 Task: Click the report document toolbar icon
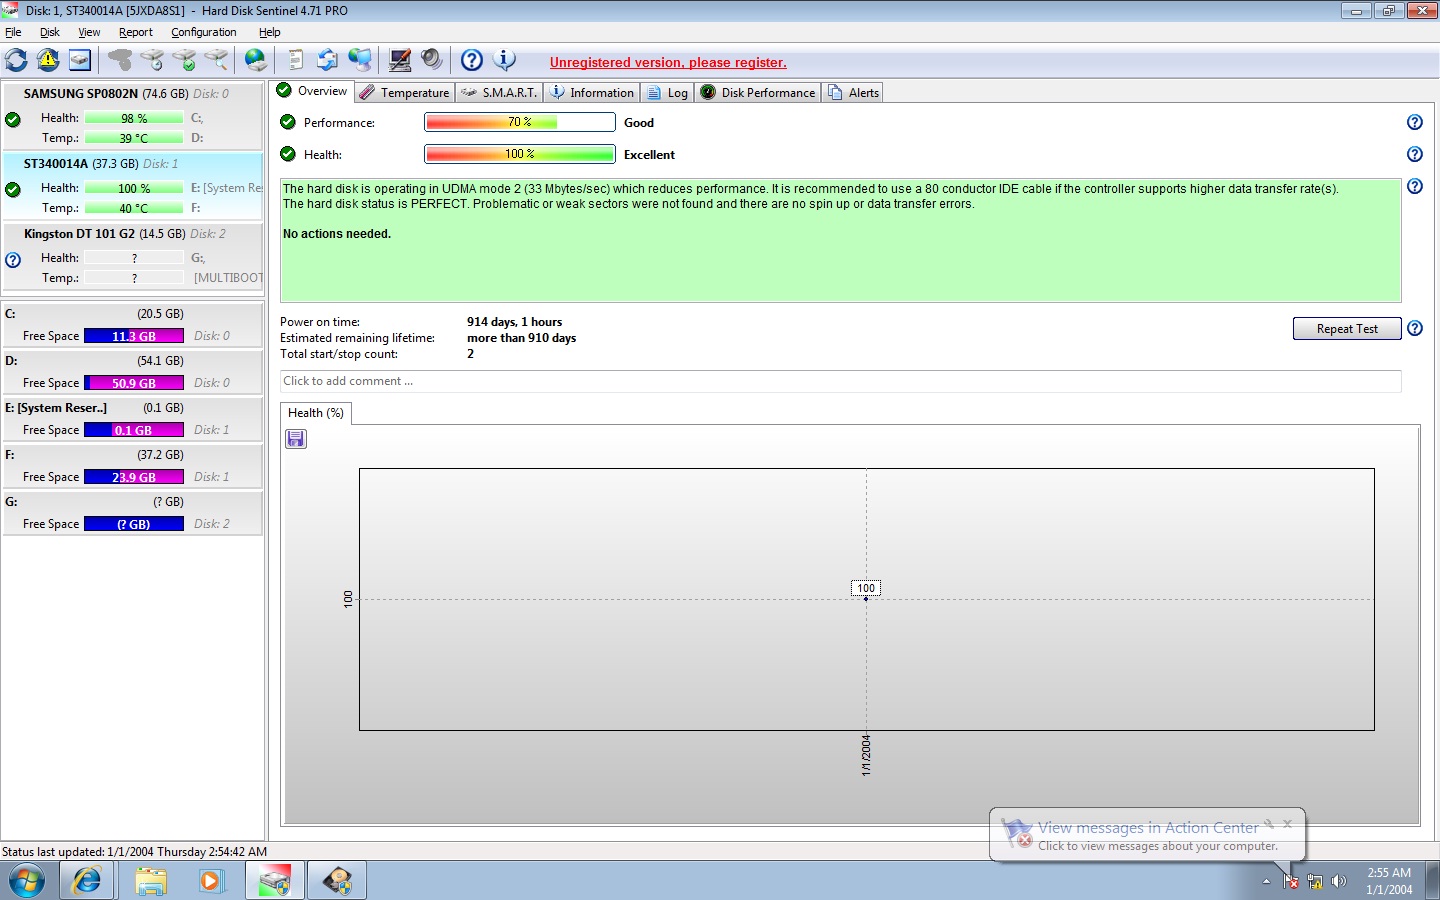click(295, 60)
